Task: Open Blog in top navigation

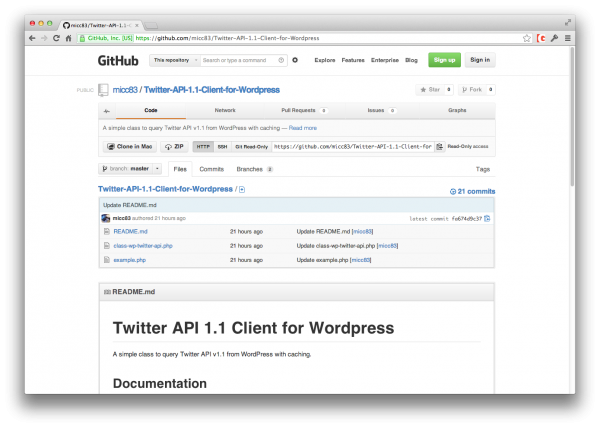Action: [411, 60]
